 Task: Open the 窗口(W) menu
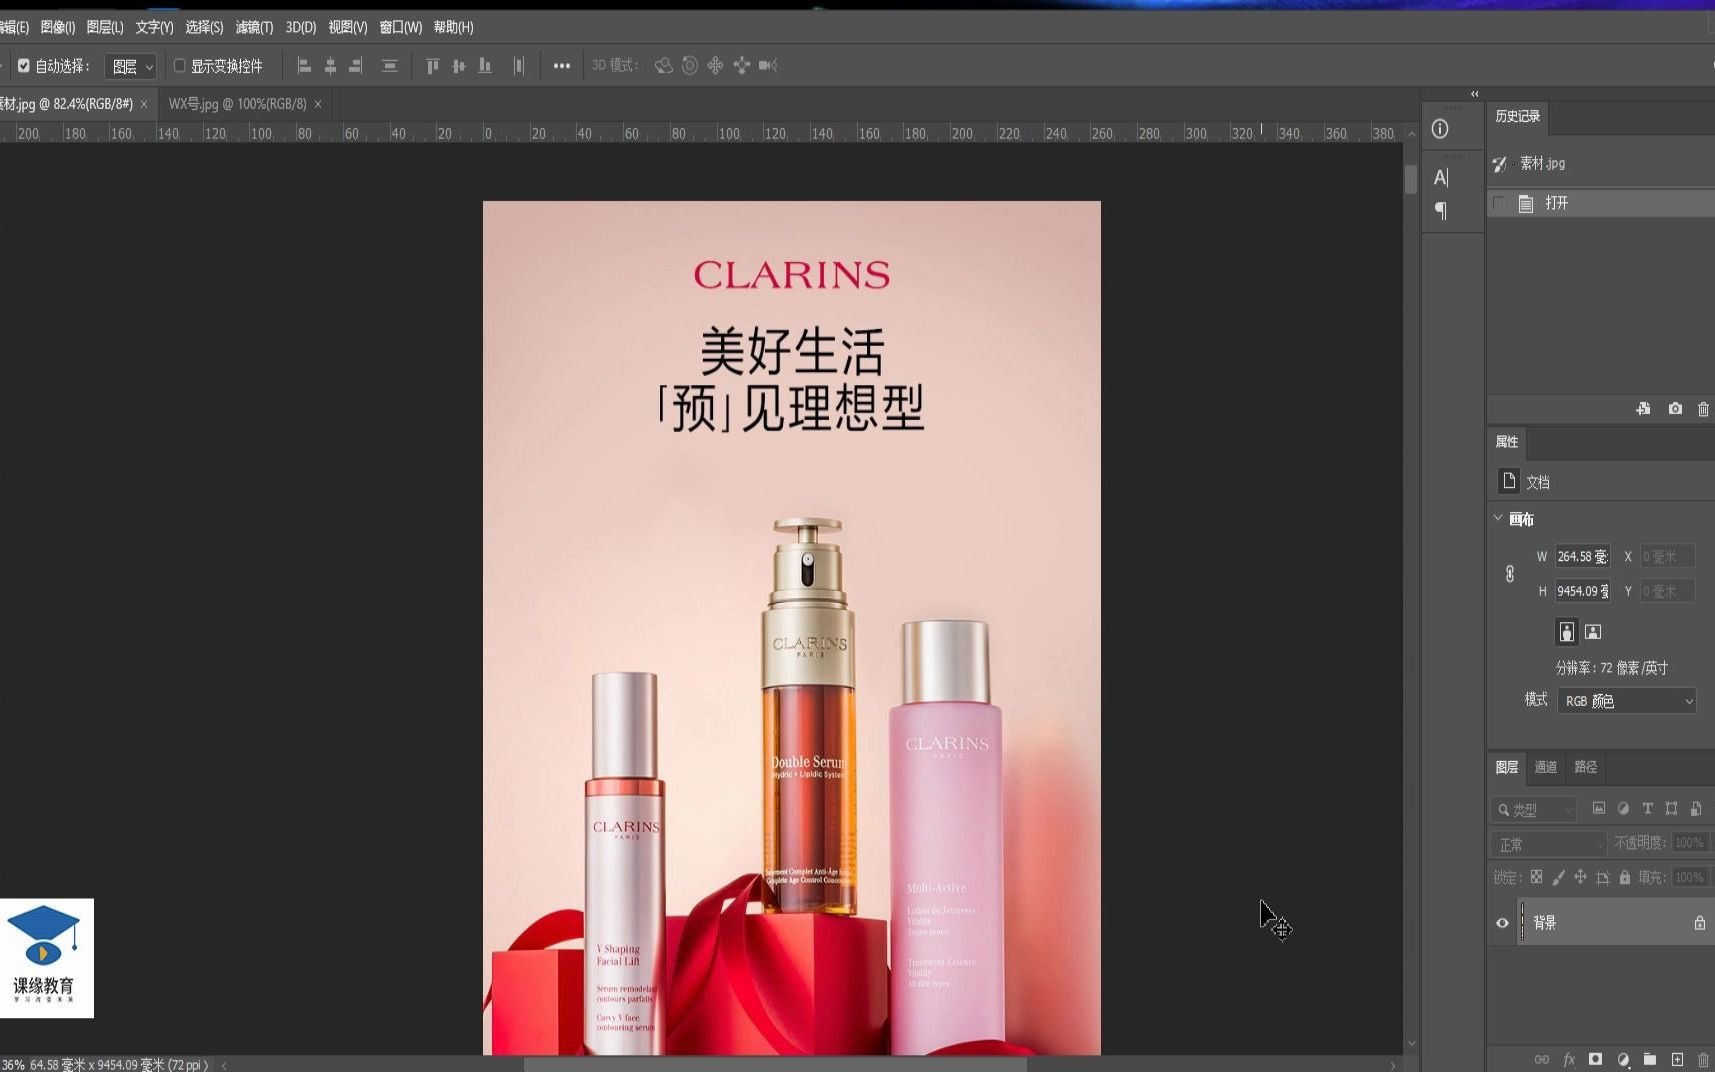[x=400, y=27]
